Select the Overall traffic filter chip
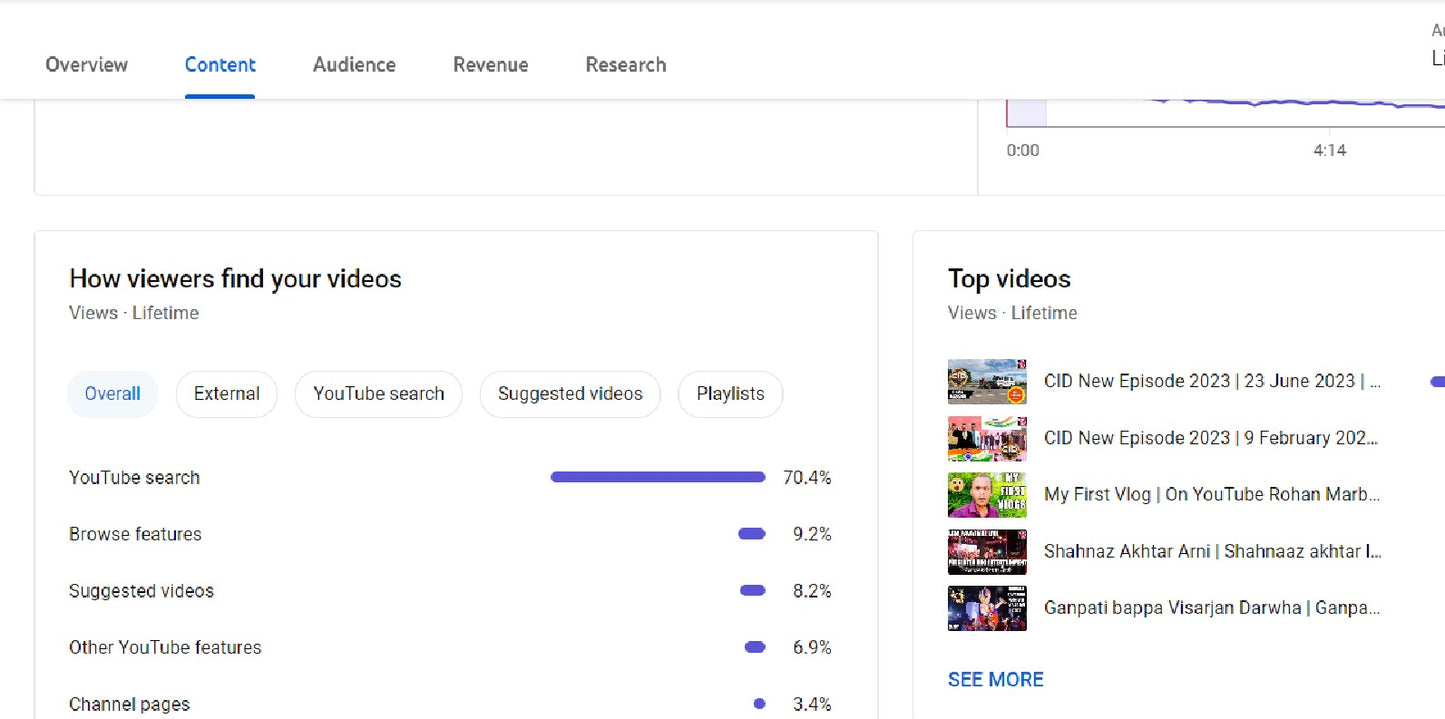1445x719 pixels. 112,393
